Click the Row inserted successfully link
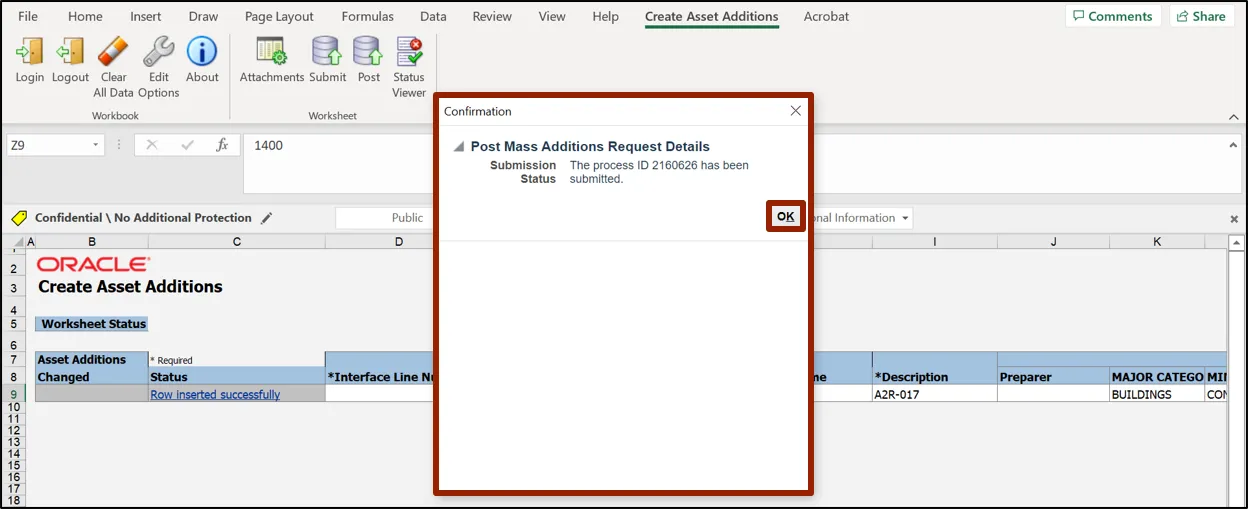 point(215,395)
